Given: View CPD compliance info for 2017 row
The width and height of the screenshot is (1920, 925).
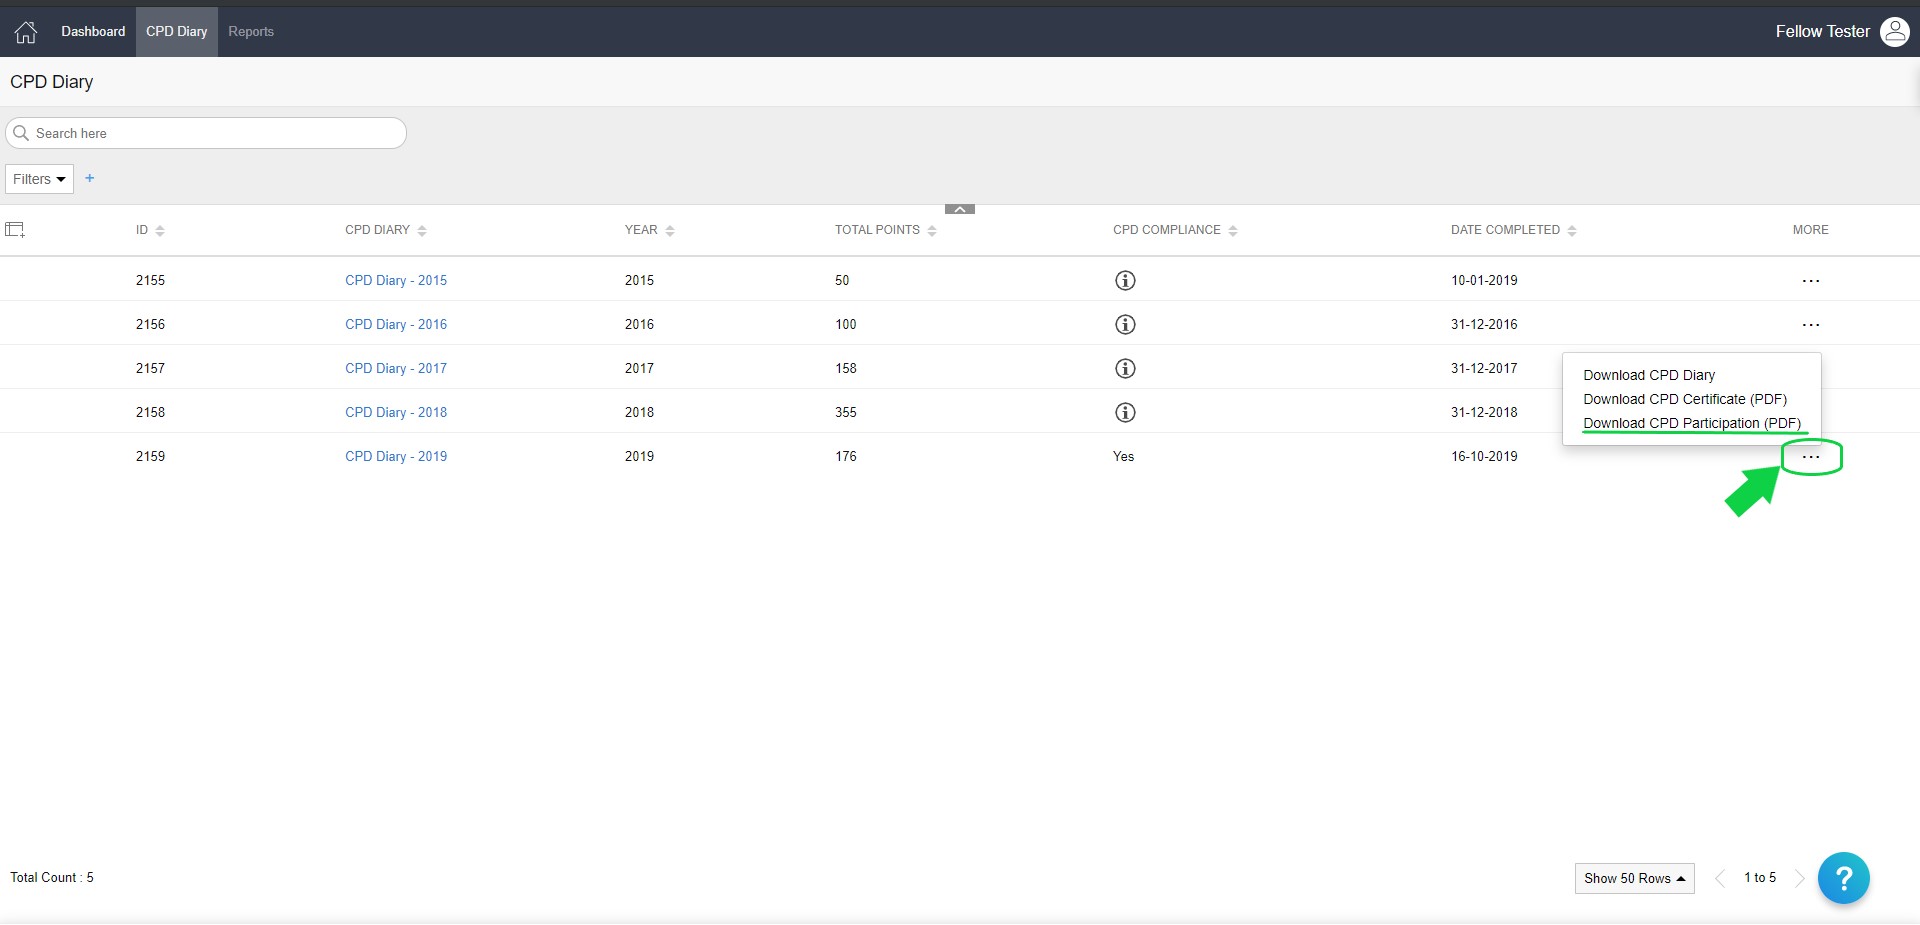Looking at the screenshot, I should [1125, 369].
